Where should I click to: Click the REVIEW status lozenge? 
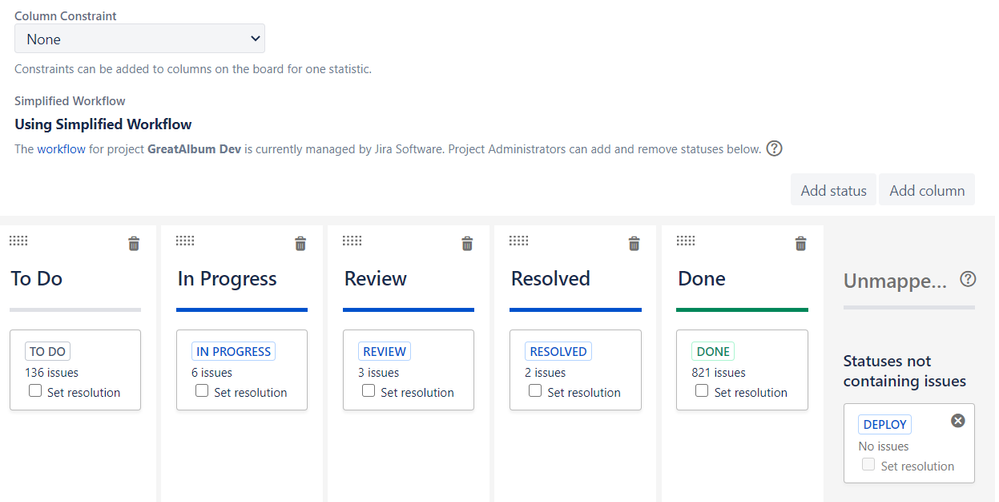pos(384,352)
